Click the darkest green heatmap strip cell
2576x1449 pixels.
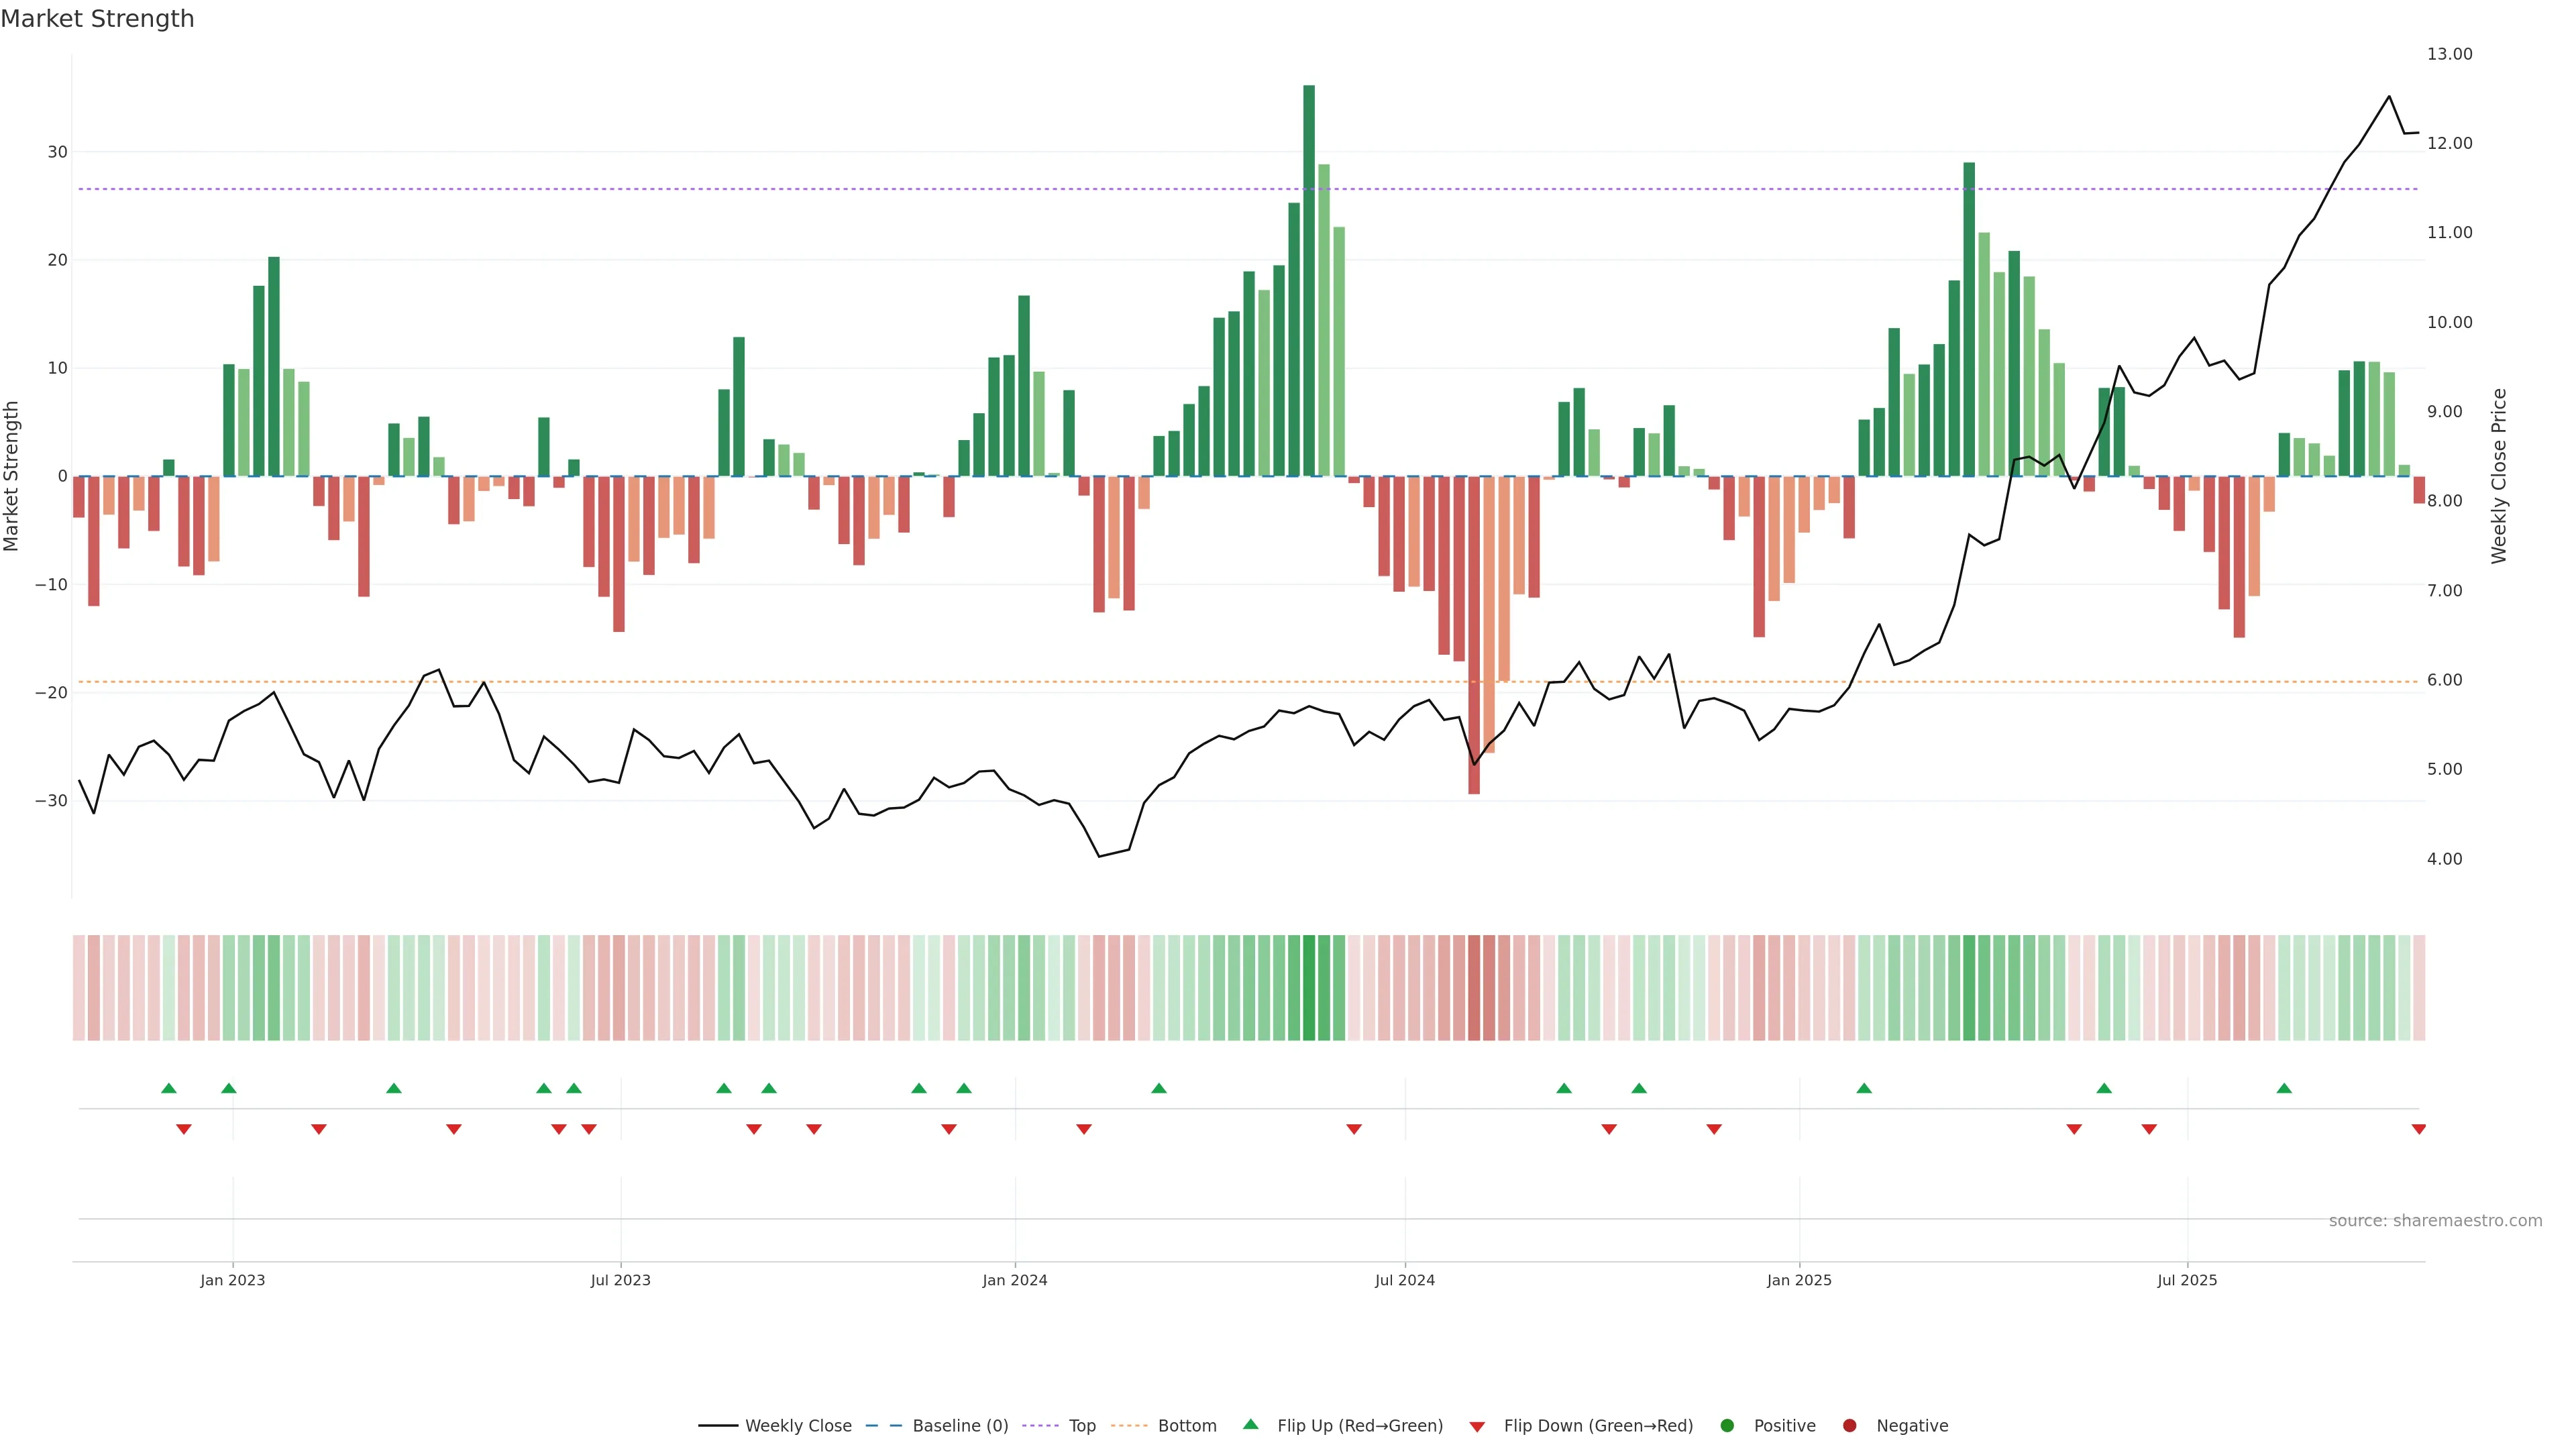pos(1309,988)
